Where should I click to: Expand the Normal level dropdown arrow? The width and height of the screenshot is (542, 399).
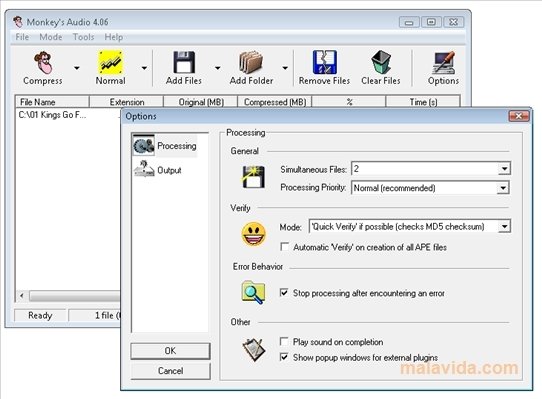coord(144,68)
